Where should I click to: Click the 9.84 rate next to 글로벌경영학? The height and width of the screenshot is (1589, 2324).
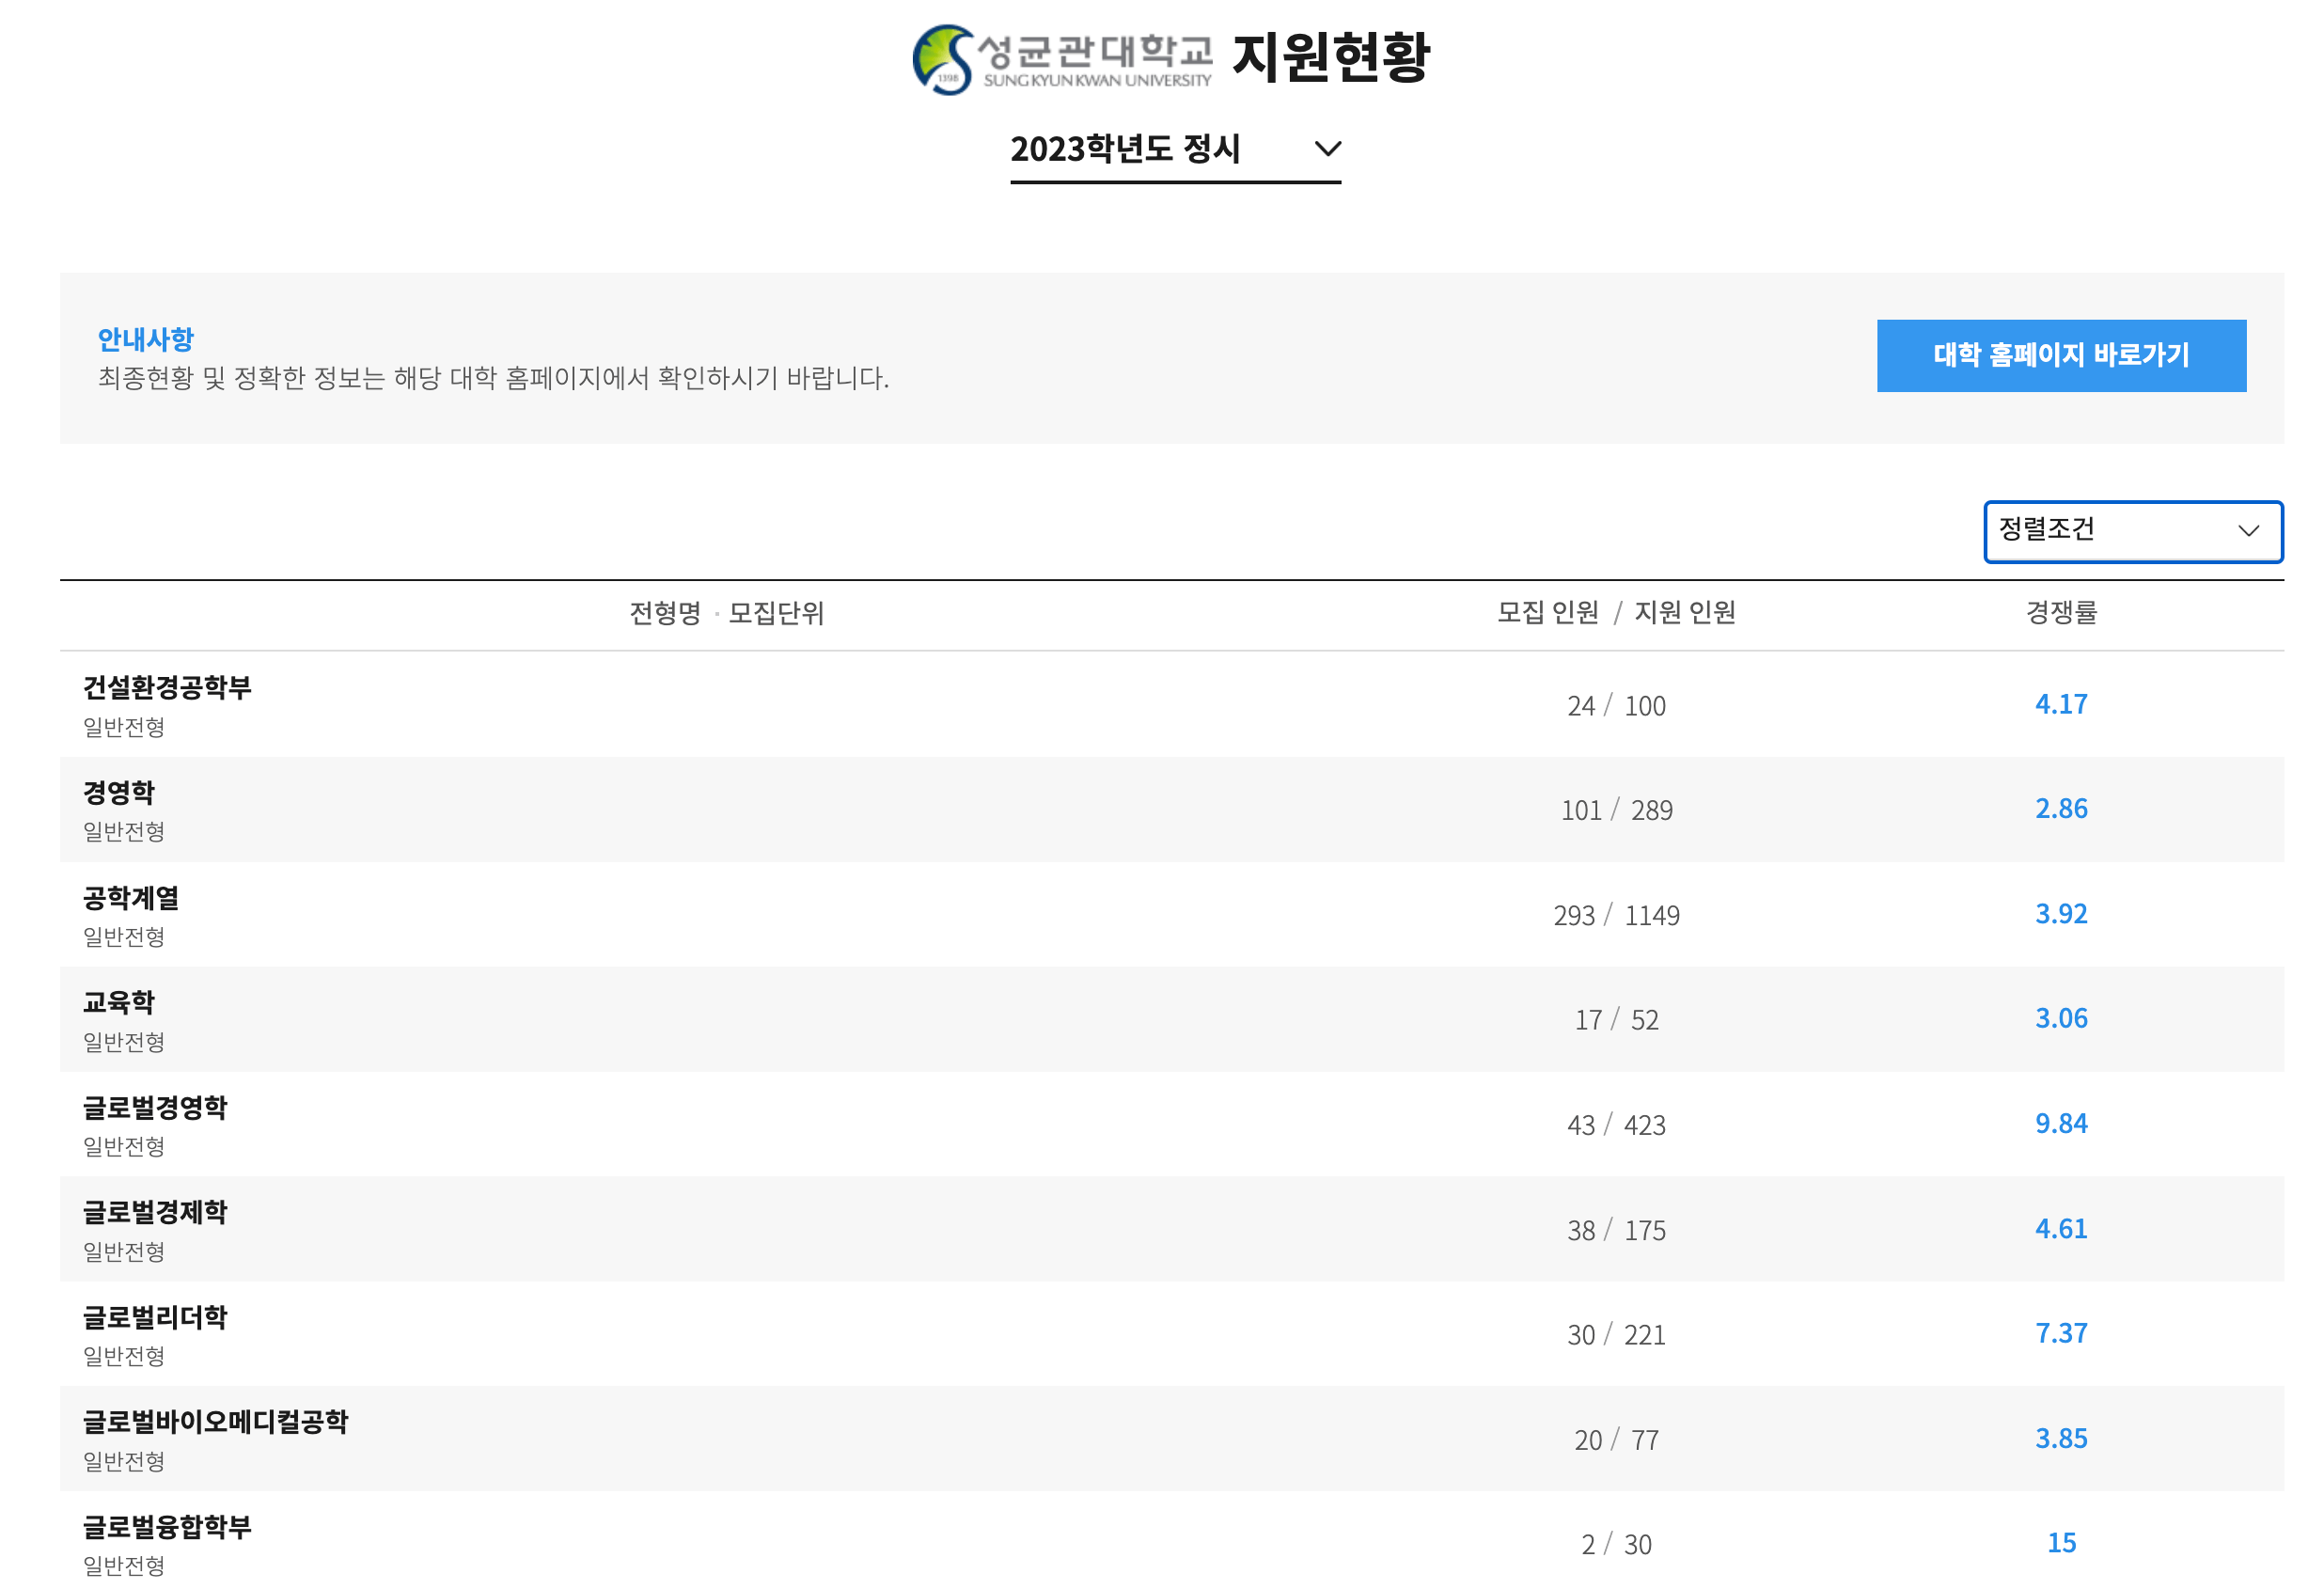(x=2060, y=1123)
